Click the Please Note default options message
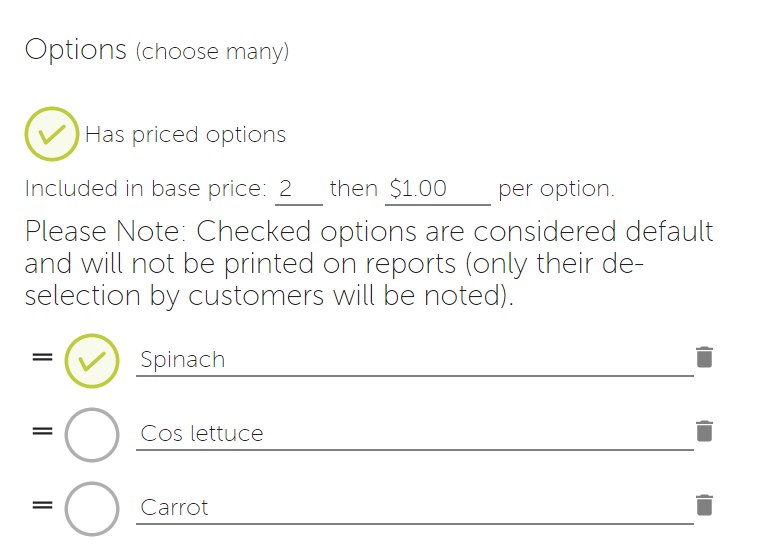 click(369, 264)
